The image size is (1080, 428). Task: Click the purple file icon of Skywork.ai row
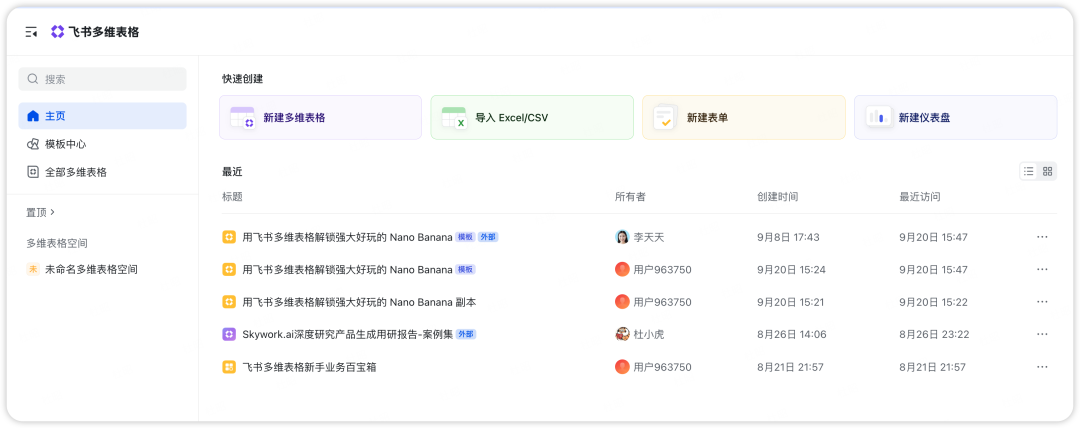coord(229,334)
